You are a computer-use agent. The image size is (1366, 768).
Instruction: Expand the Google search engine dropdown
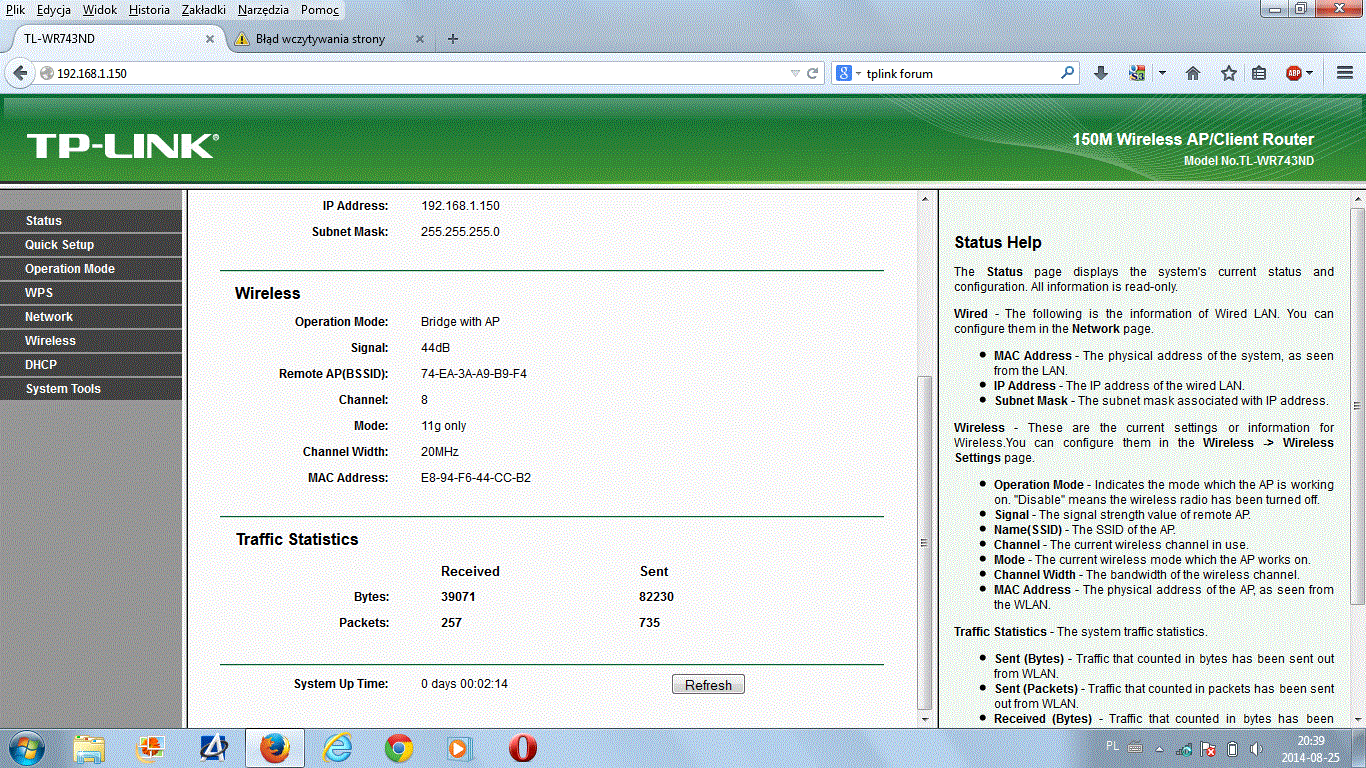(850, 73)
